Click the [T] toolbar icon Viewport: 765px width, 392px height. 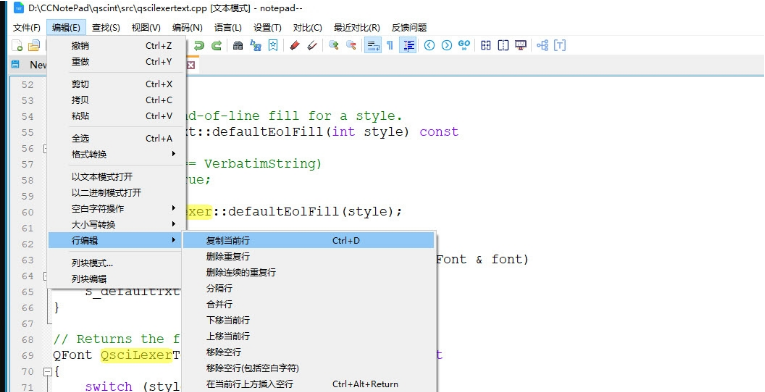[560, 46]
